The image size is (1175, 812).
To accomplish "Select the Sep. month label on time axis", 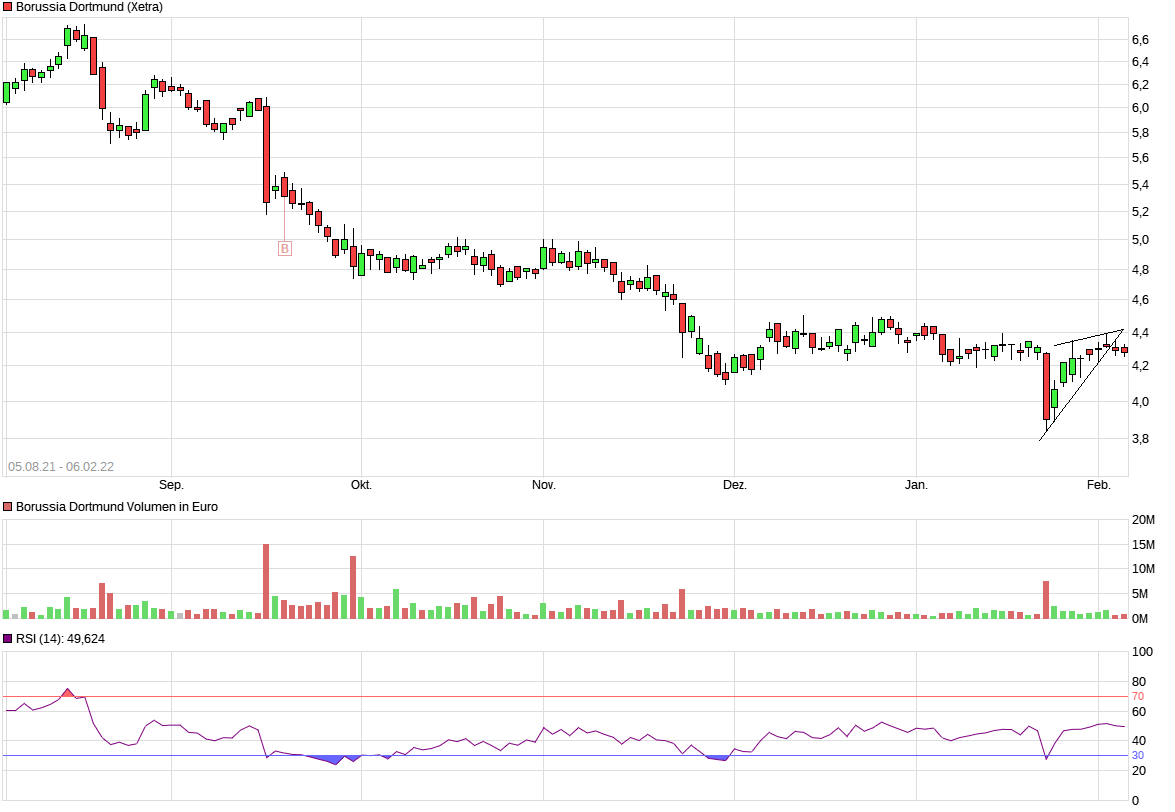I will click(172, 485).
